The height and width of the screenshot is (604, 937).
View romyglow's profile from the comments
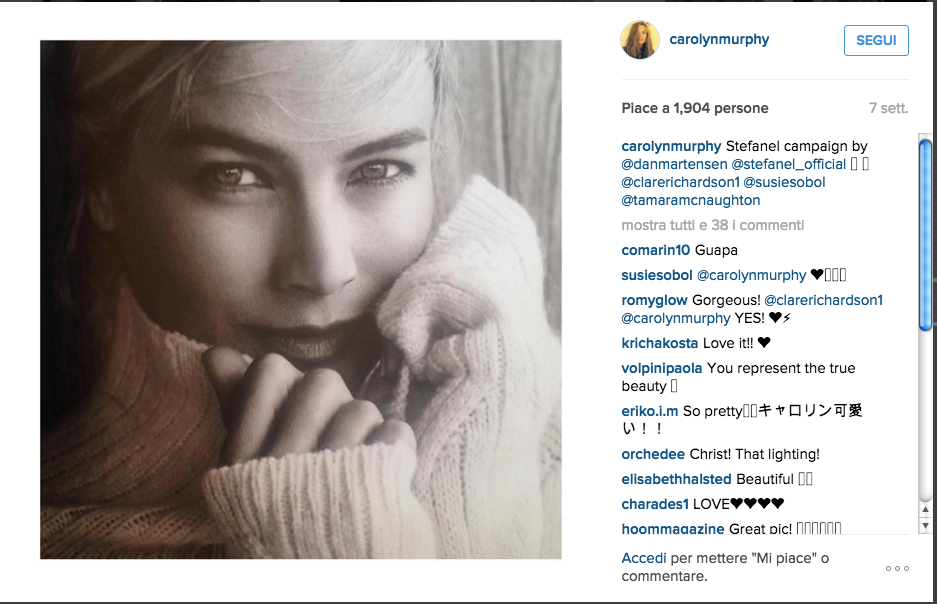(x=654, y=301)
